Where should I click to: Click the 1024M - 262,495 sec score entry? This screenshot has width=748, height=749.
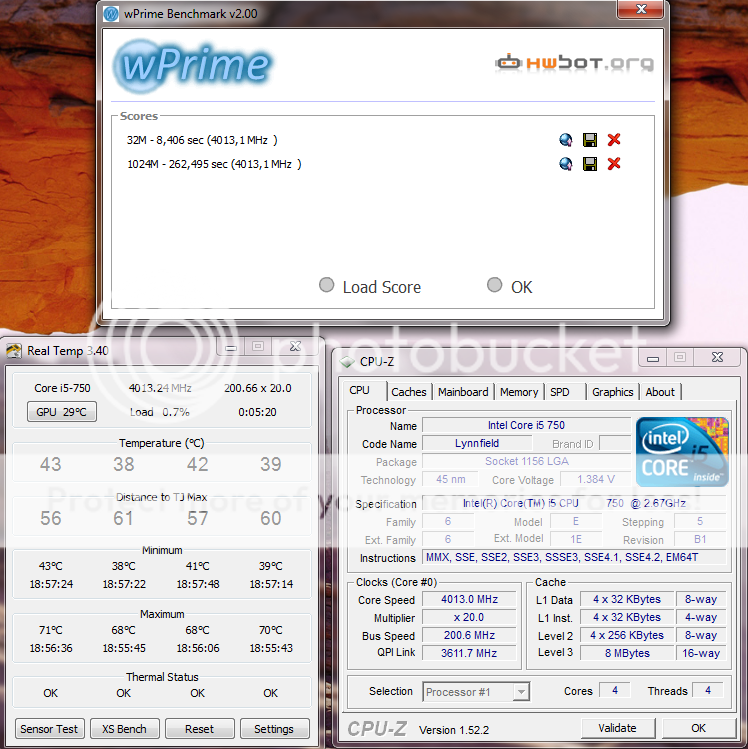pyautogui.click(x=214, y=164)
